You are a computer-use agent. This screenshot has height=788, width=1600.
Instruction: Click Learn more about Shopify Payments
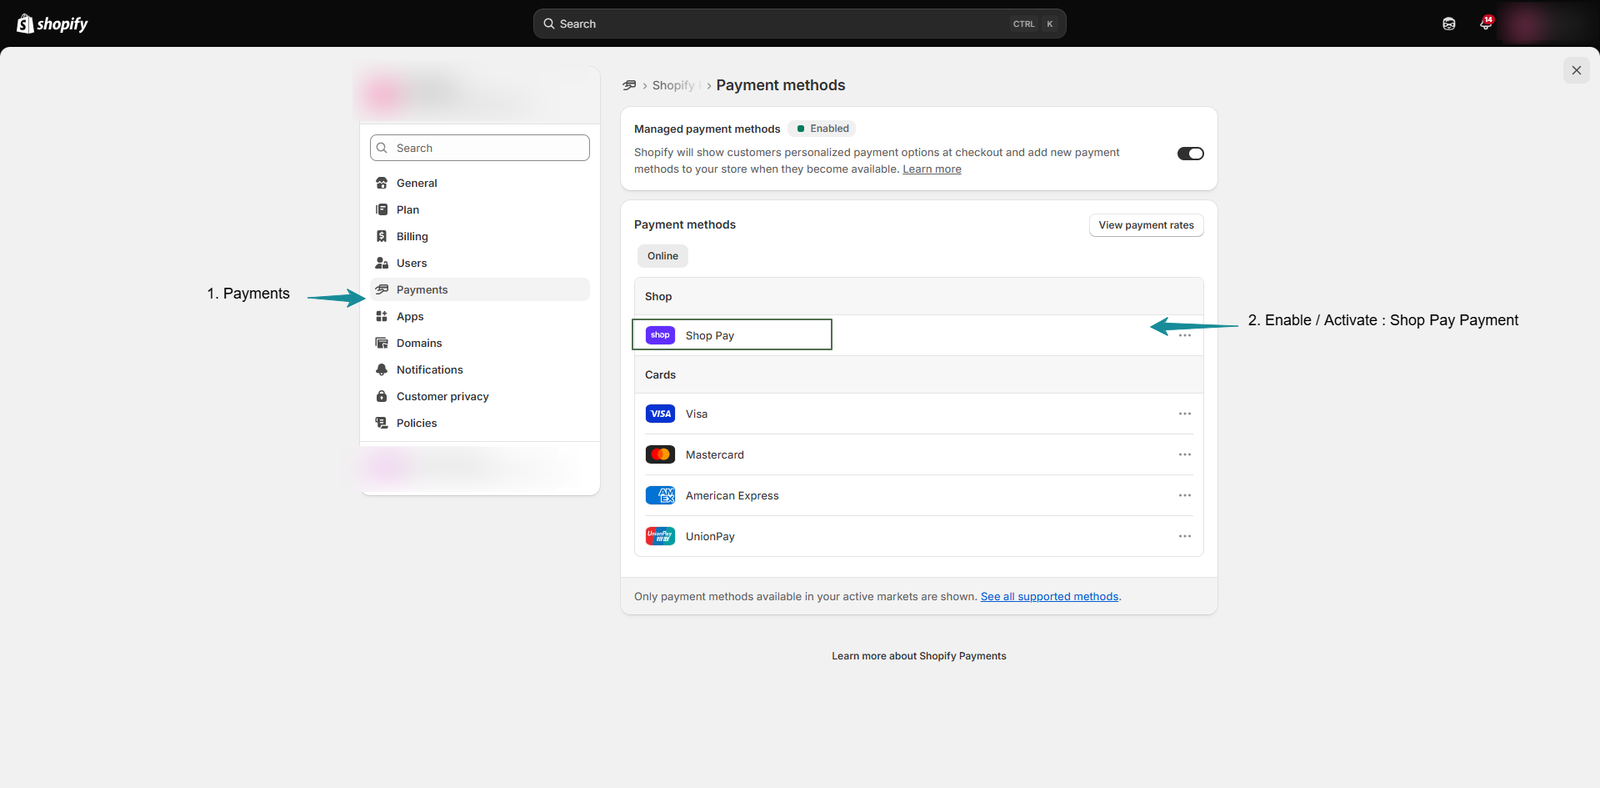pos(919,656)
